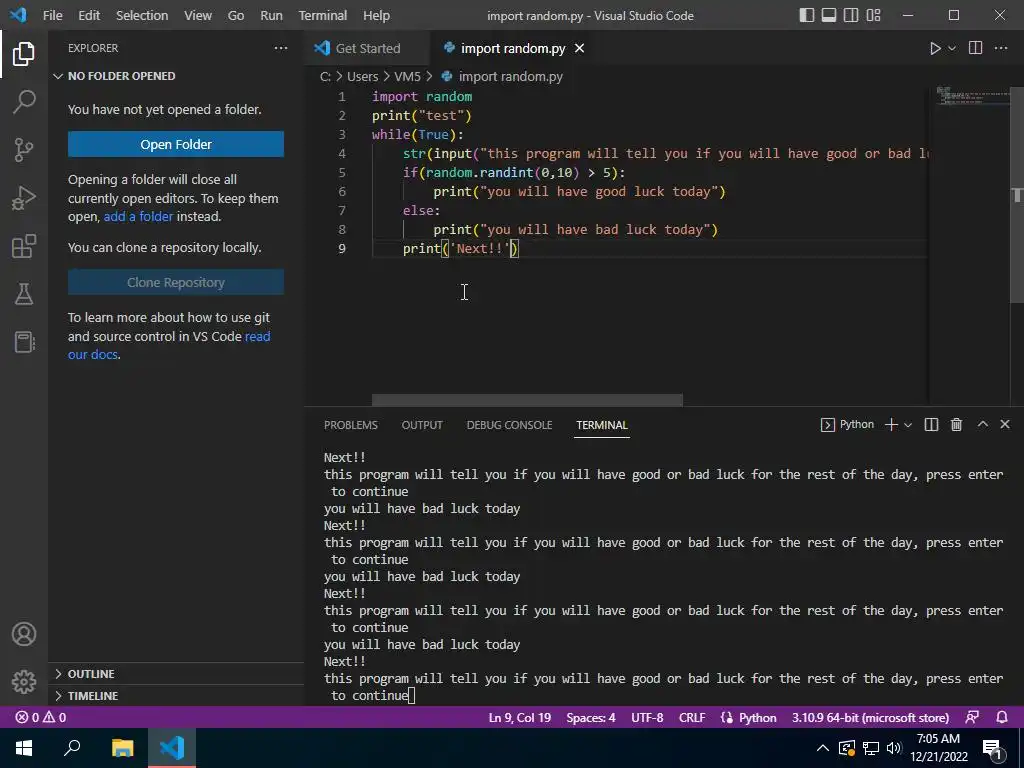Image resolution: width=1024 pixels, height=768 pixels.
Task: Select Python language mode in status bar
Action: (749, 717)
